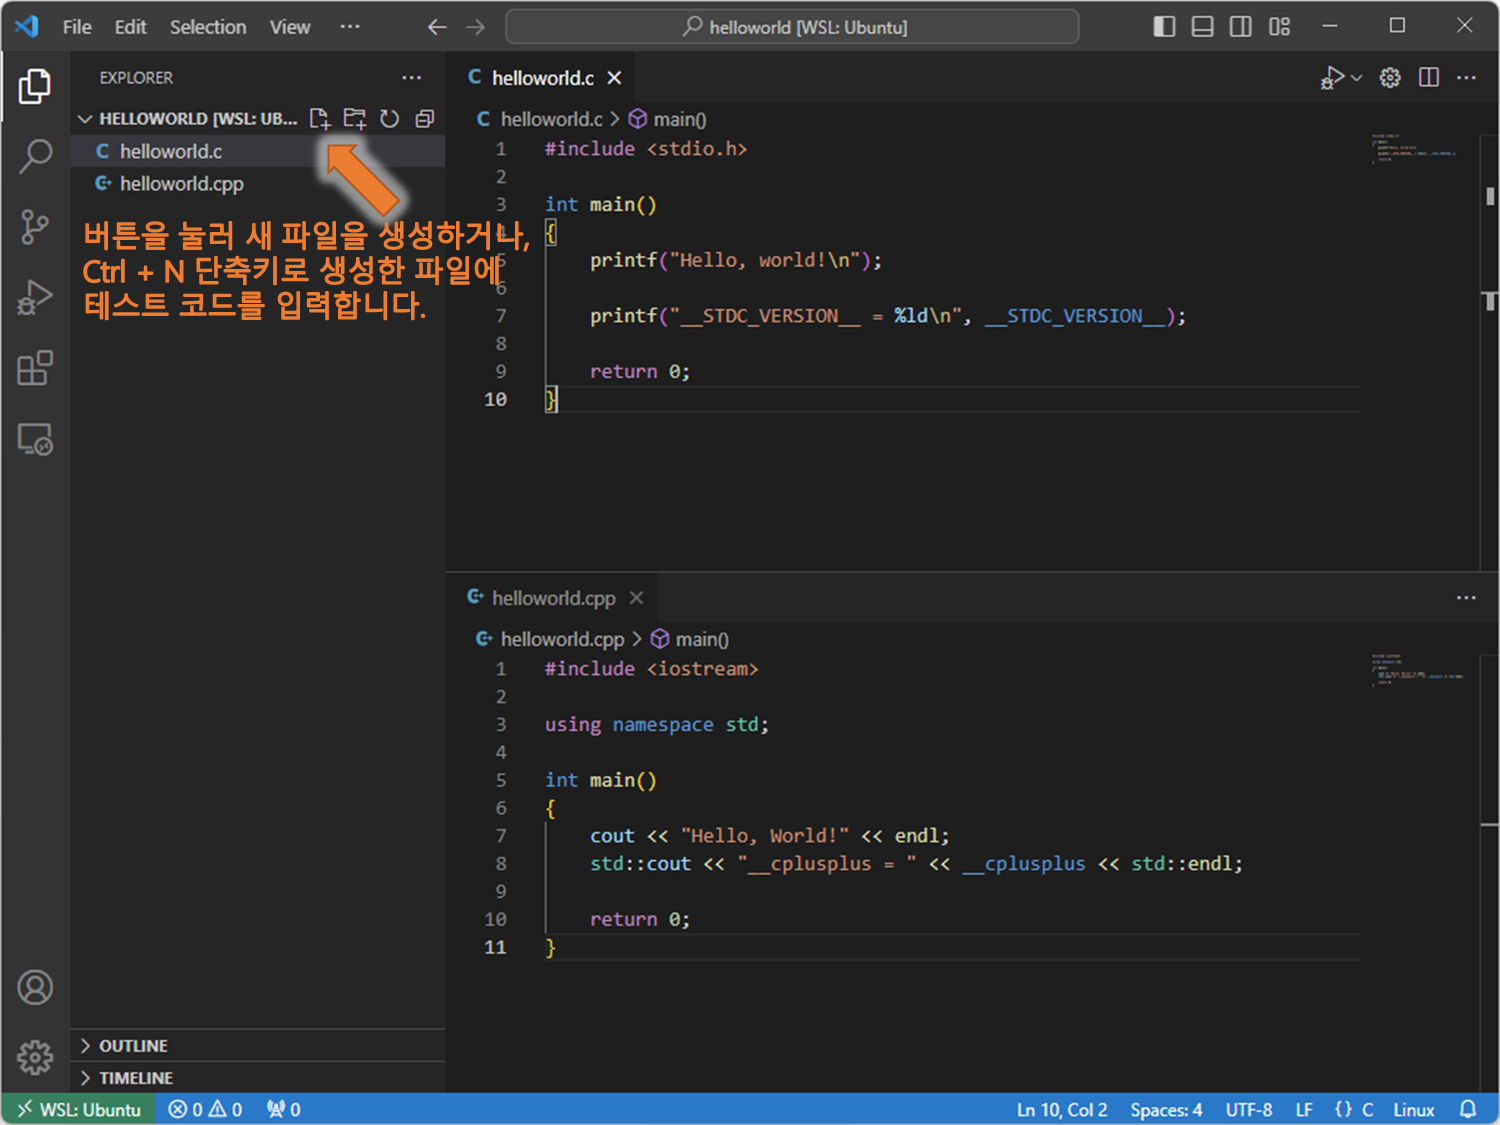Toggle the bottom panel

tap(1203, 27)
